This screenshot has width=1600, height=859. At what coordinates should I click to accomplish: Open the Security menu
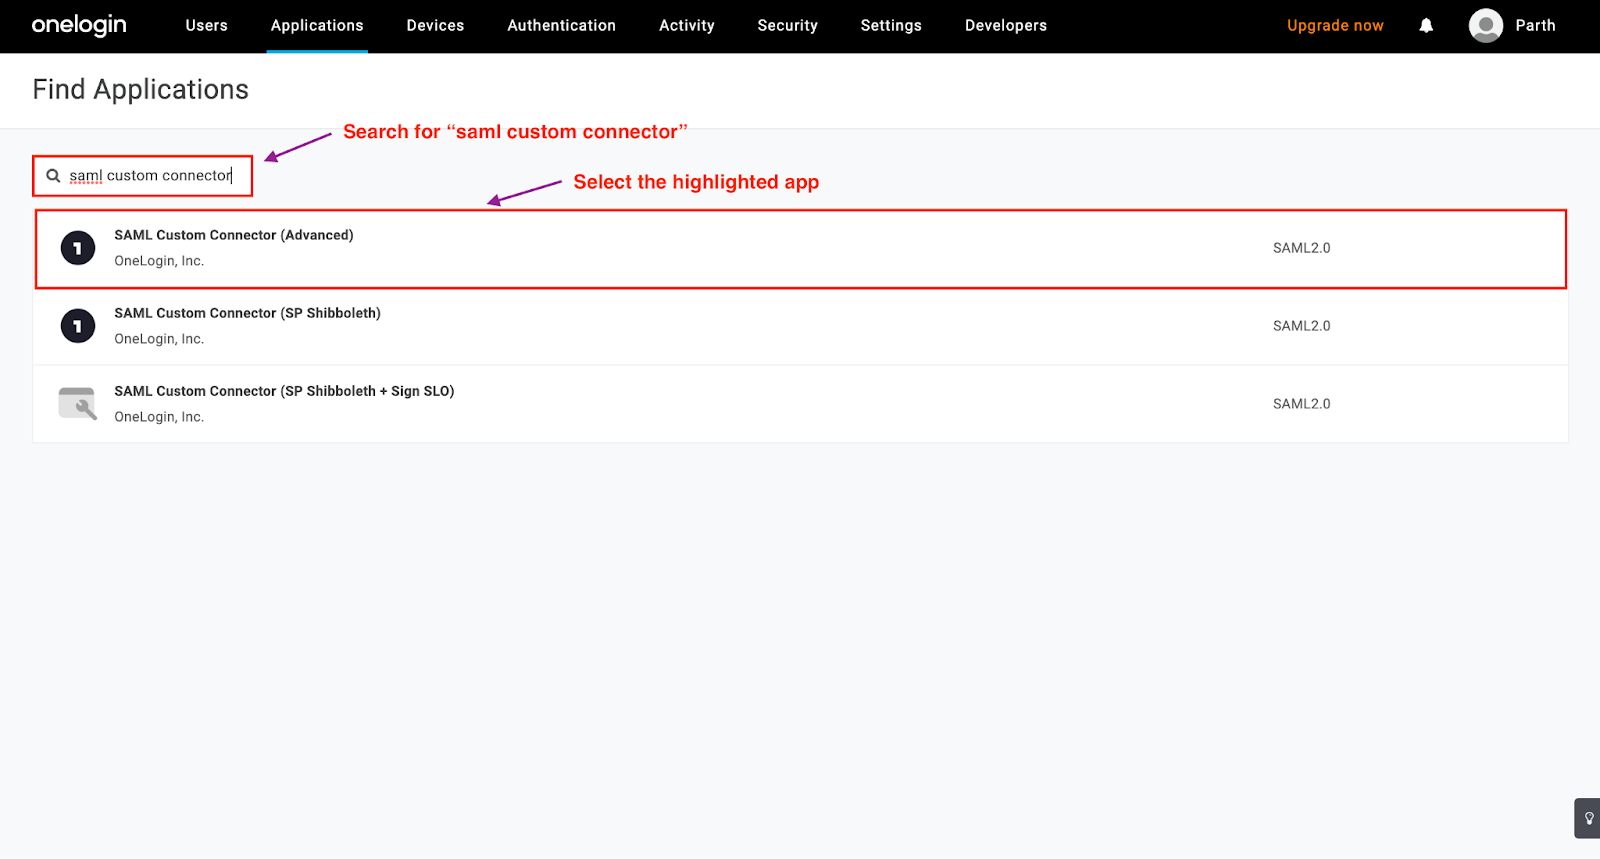(788, 26)
